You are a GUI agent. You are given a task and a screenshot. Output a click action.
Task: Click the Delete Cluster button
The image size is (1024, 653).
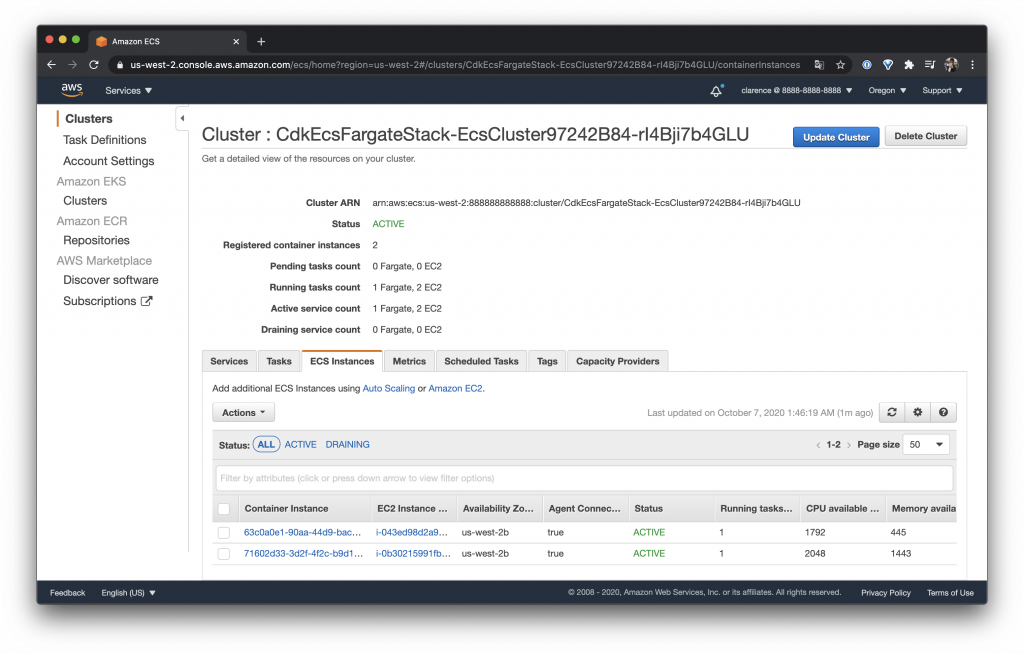tap(925, 136)
